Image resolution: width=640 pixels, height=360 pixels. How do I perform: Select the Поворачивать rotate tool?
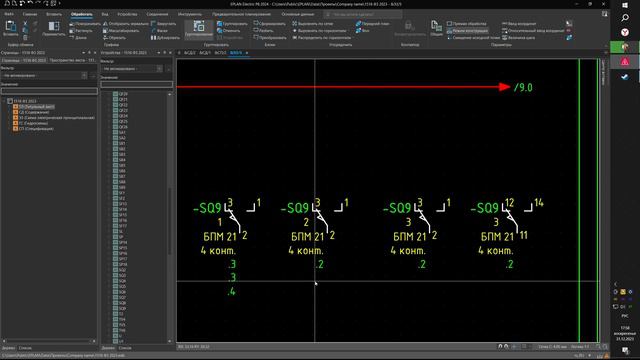coord(84,24)
